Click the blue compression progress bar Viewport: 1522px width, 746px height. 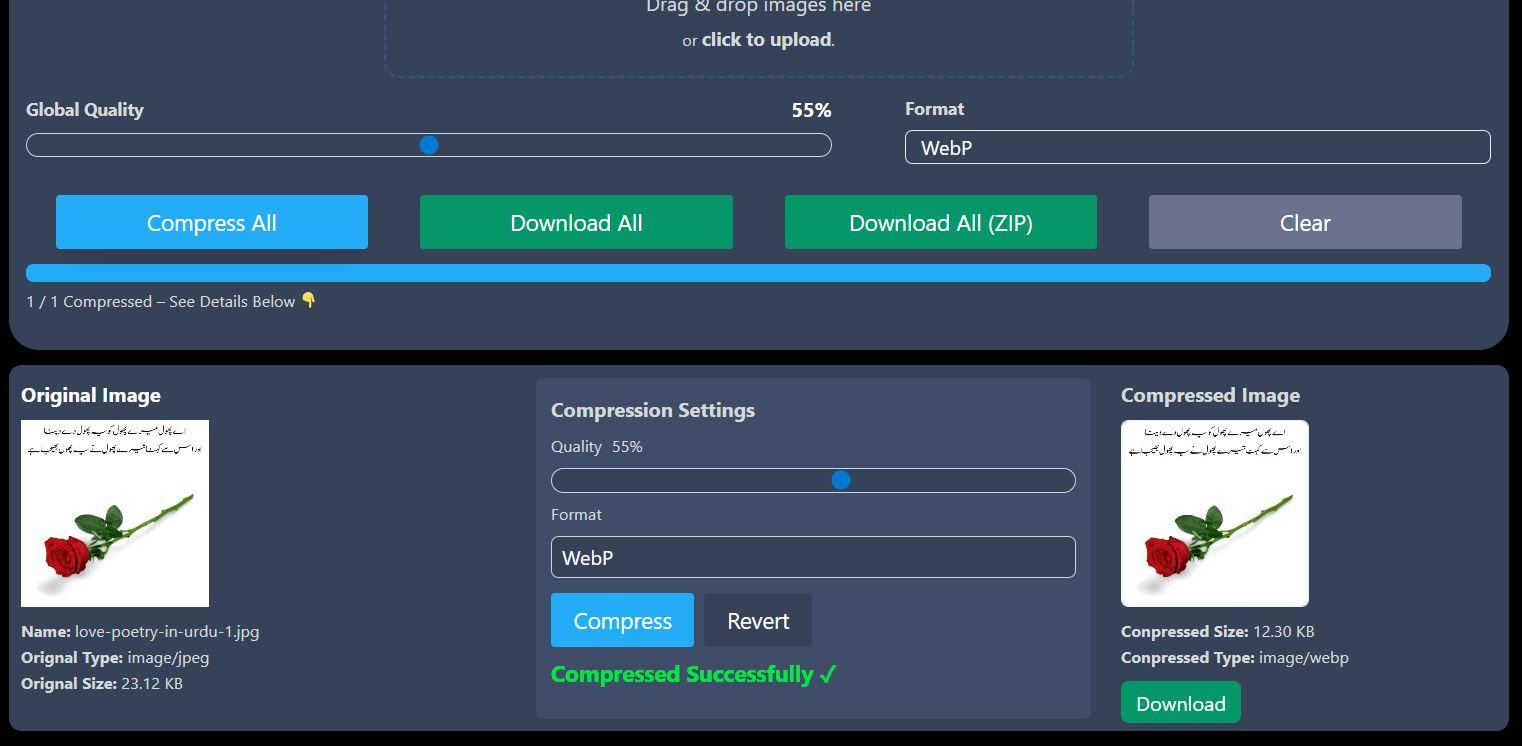tap(759, 272)
